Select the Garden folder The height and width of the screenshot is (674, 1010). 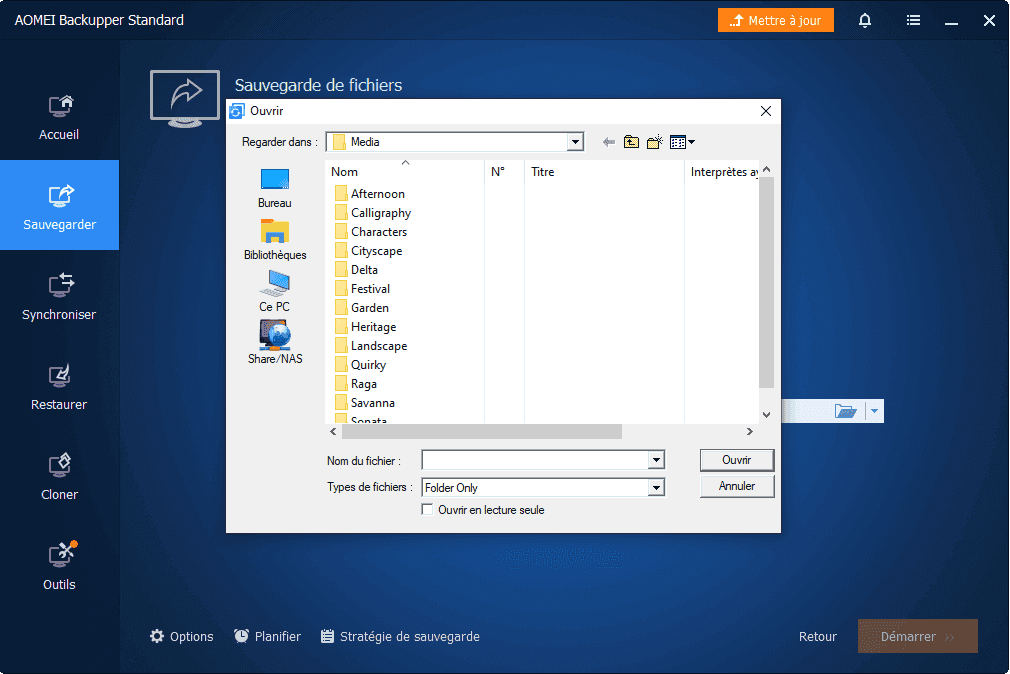point(362,308)
